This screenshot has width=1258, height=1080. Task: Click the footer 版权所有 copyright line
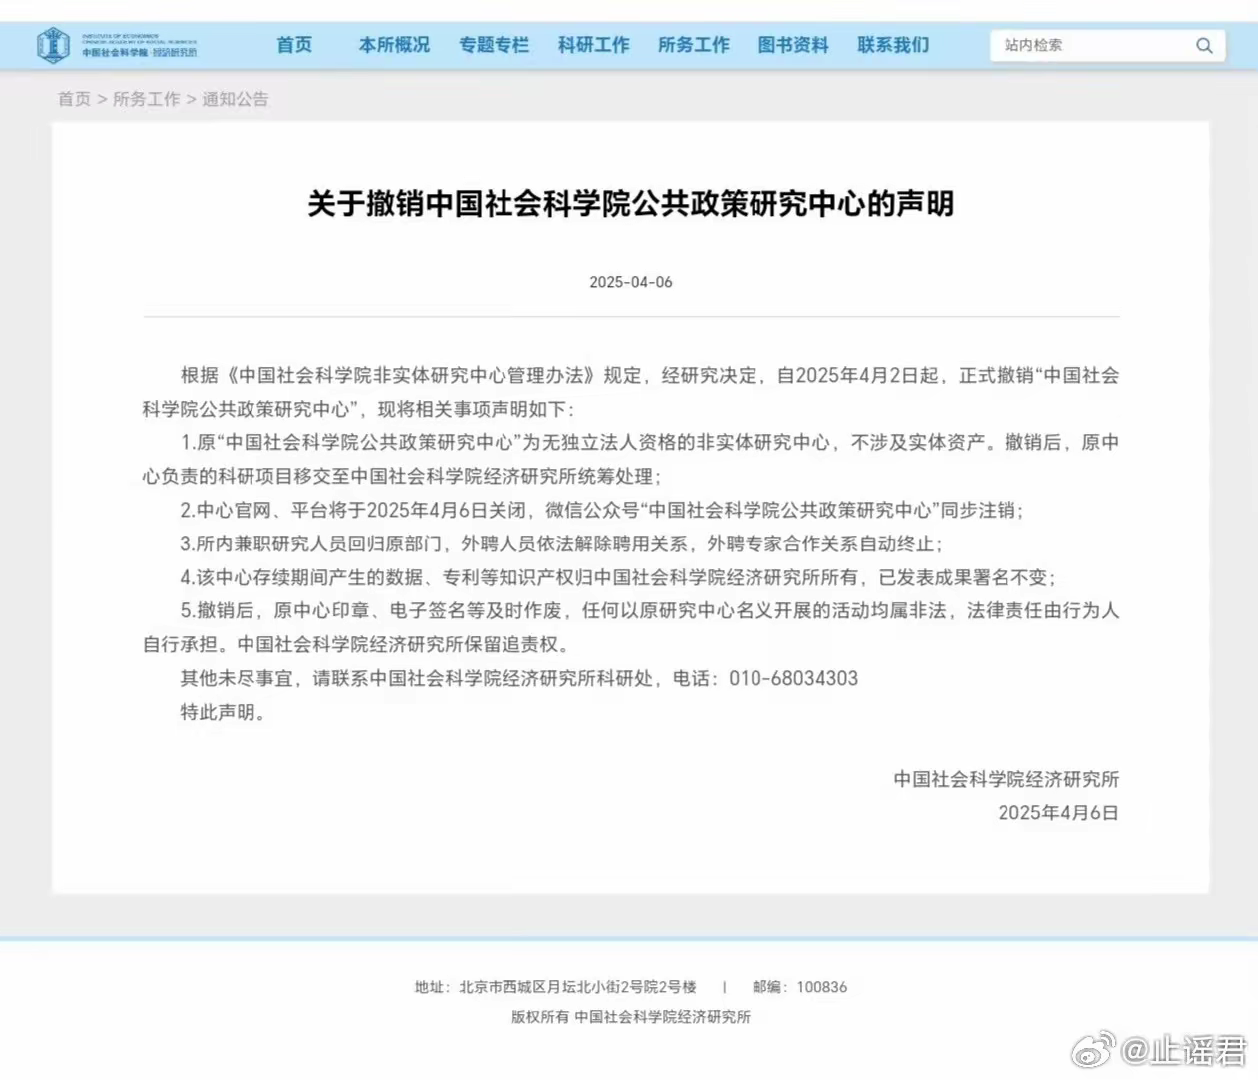pyautogui.click(x=631, y=1017)
